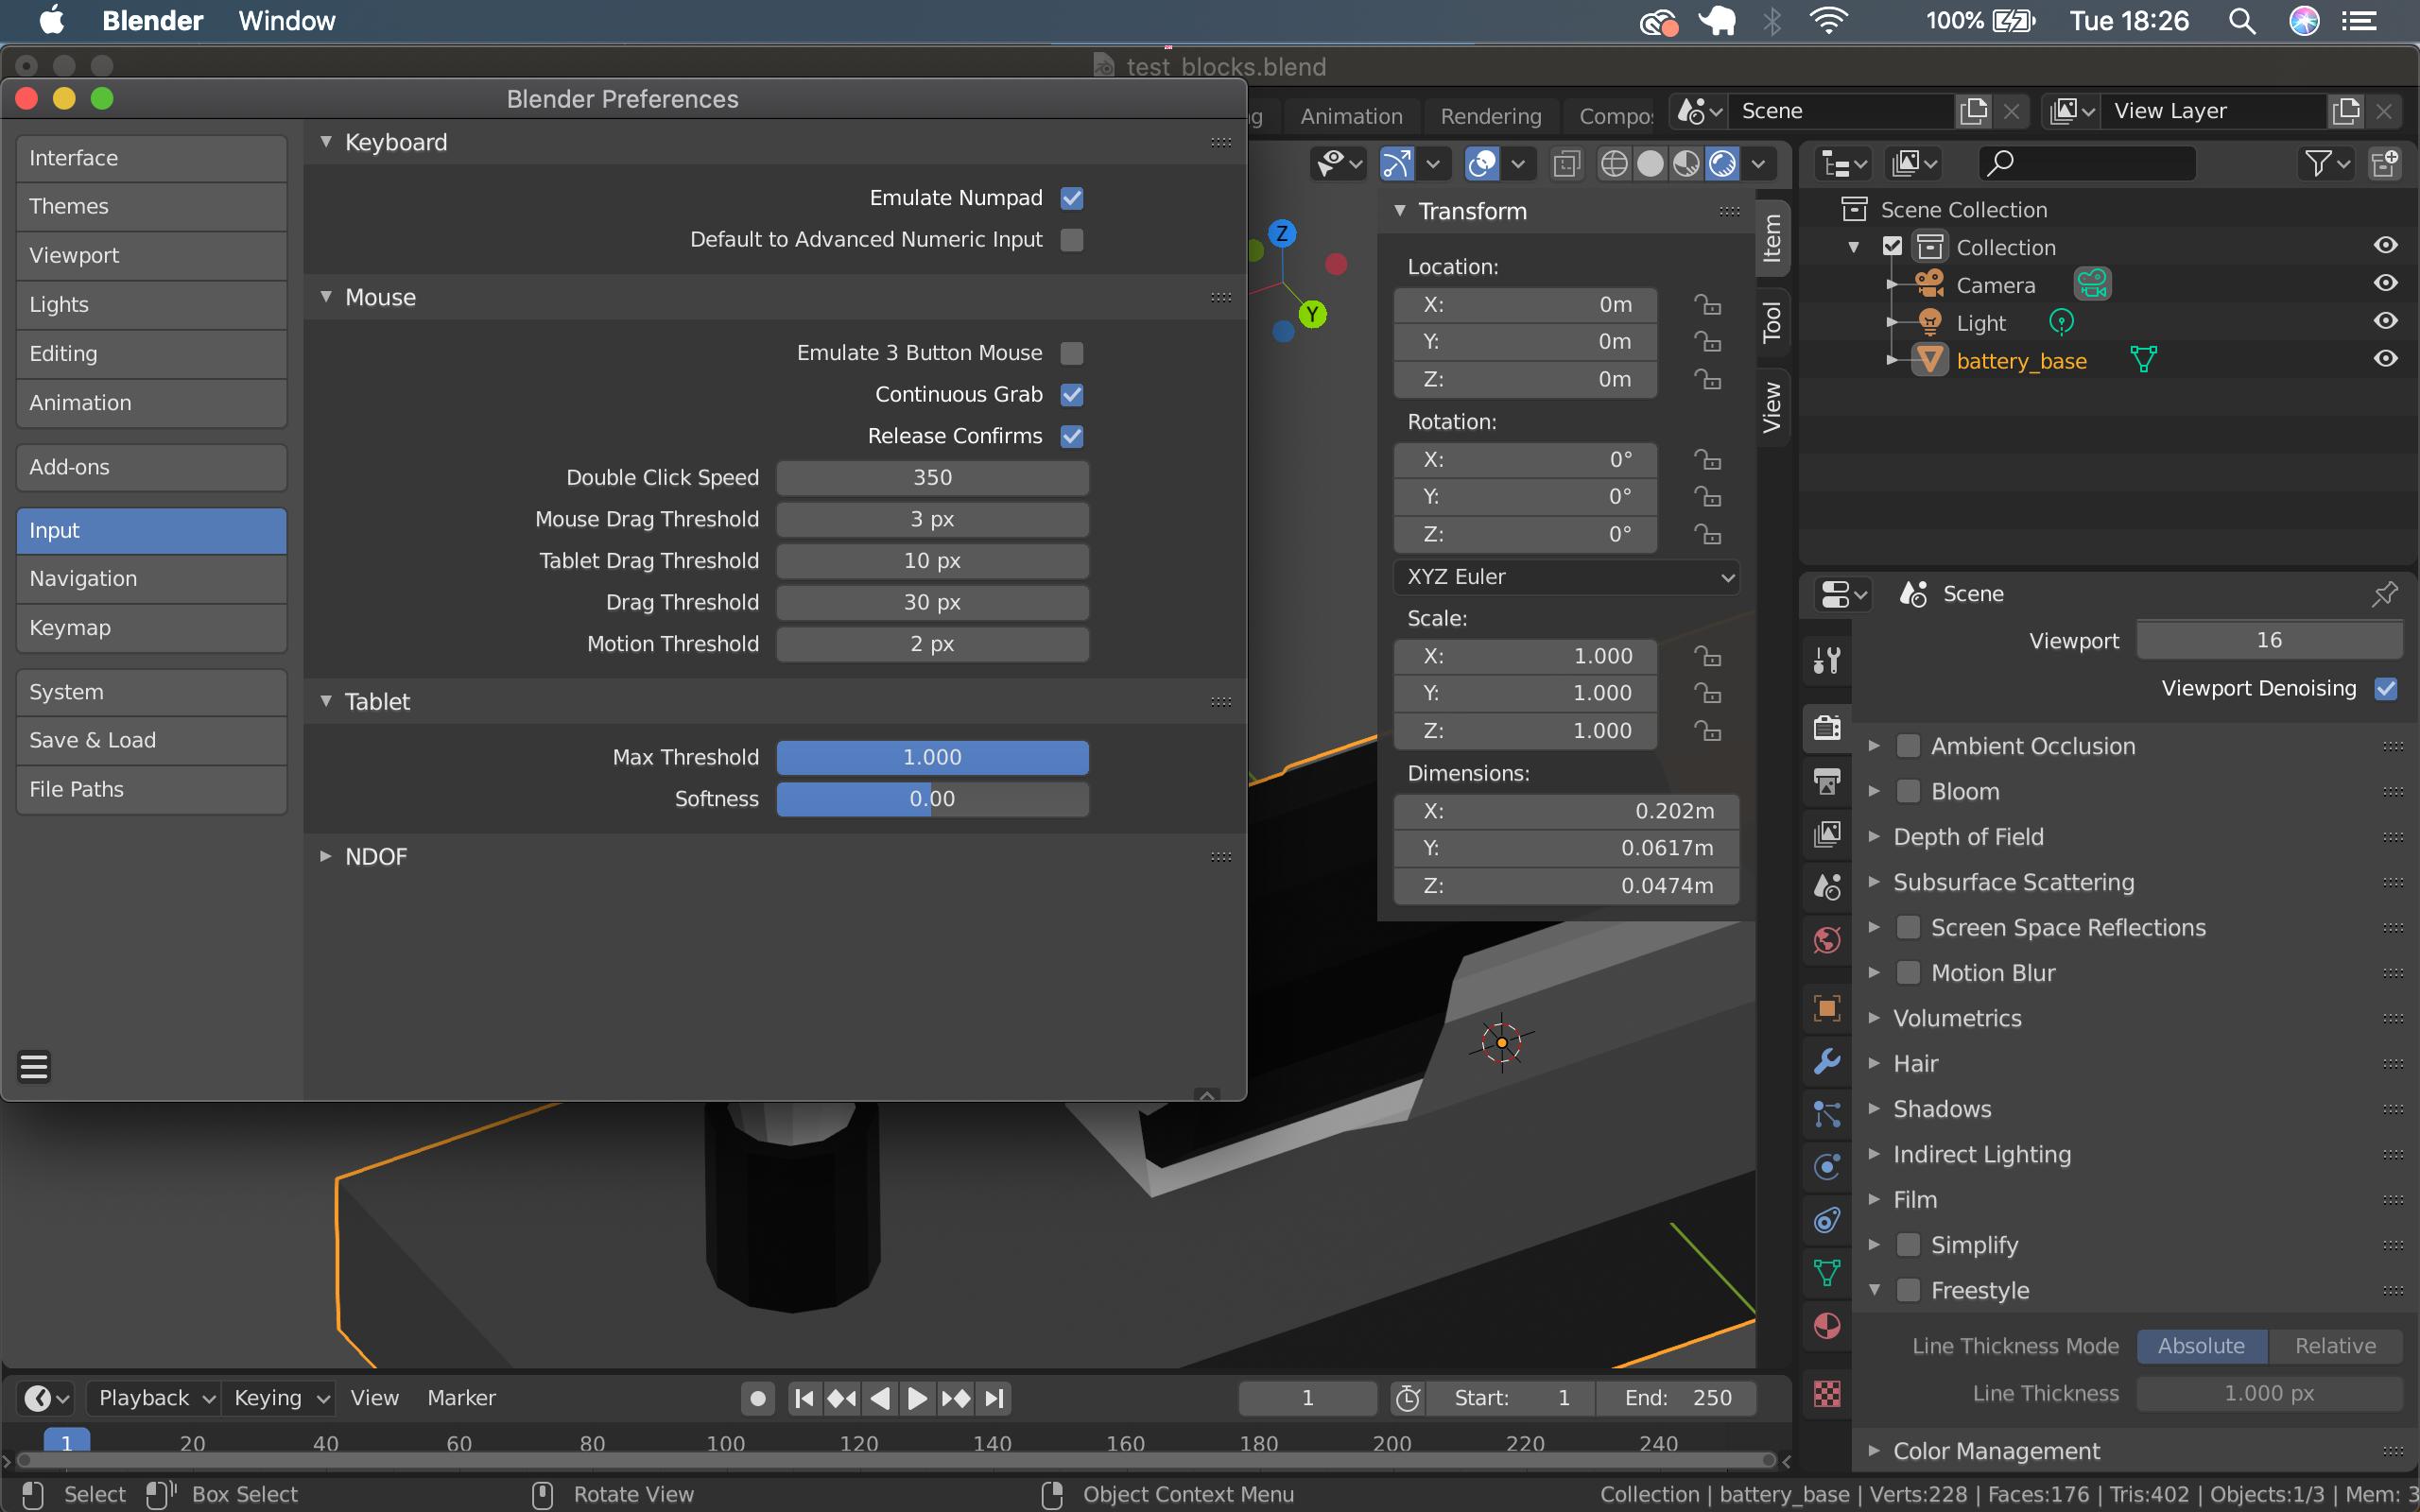Toggle Emulate Numpad checkbox
This screenshot has width=2420, height=1512.
(1073, 197)
